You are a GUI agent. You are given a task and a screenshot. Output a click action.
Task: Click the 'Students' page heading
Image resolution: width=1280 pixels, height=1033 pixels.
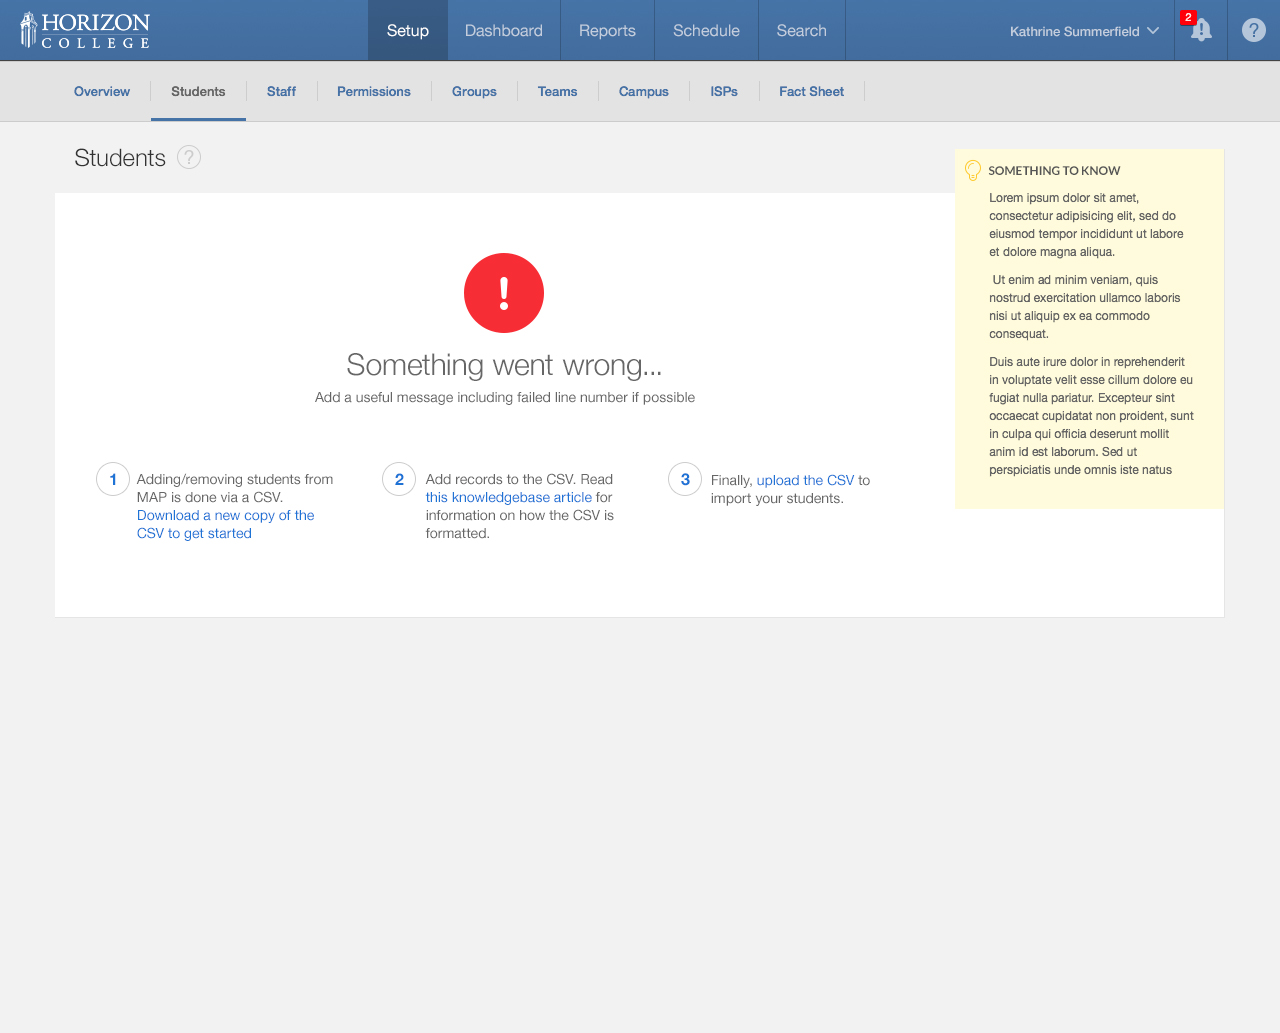click(120, 158)
